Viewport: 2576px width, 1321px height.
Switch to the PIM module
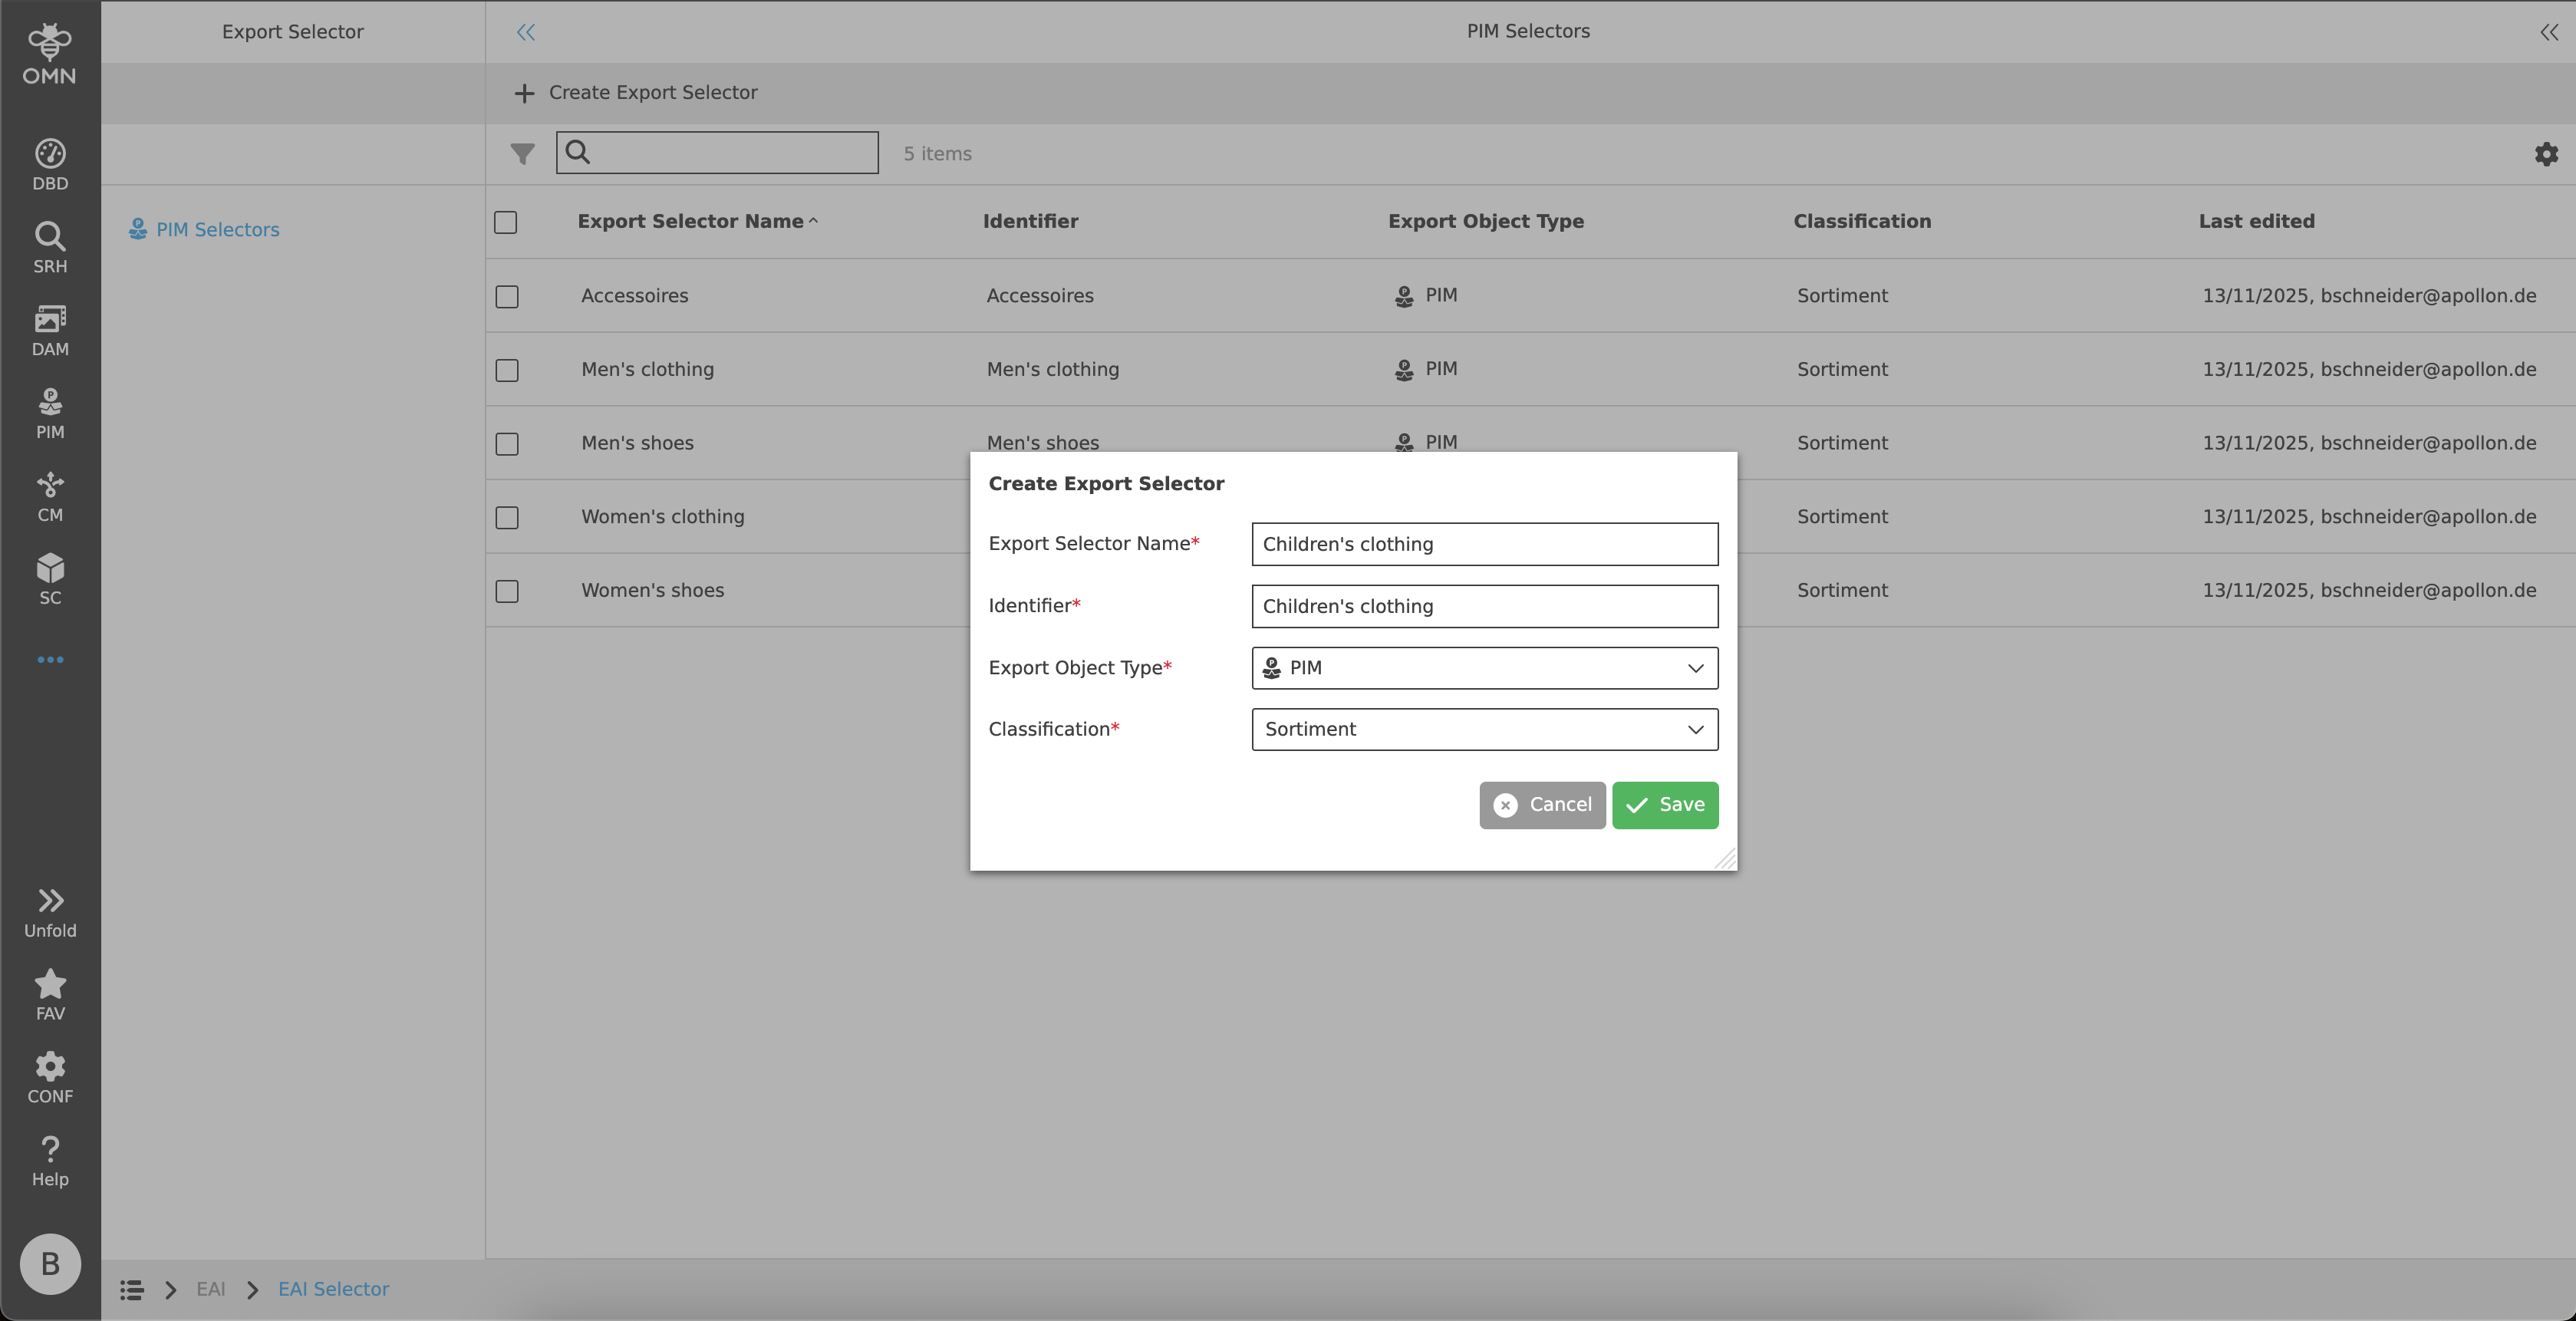point(49,411)
